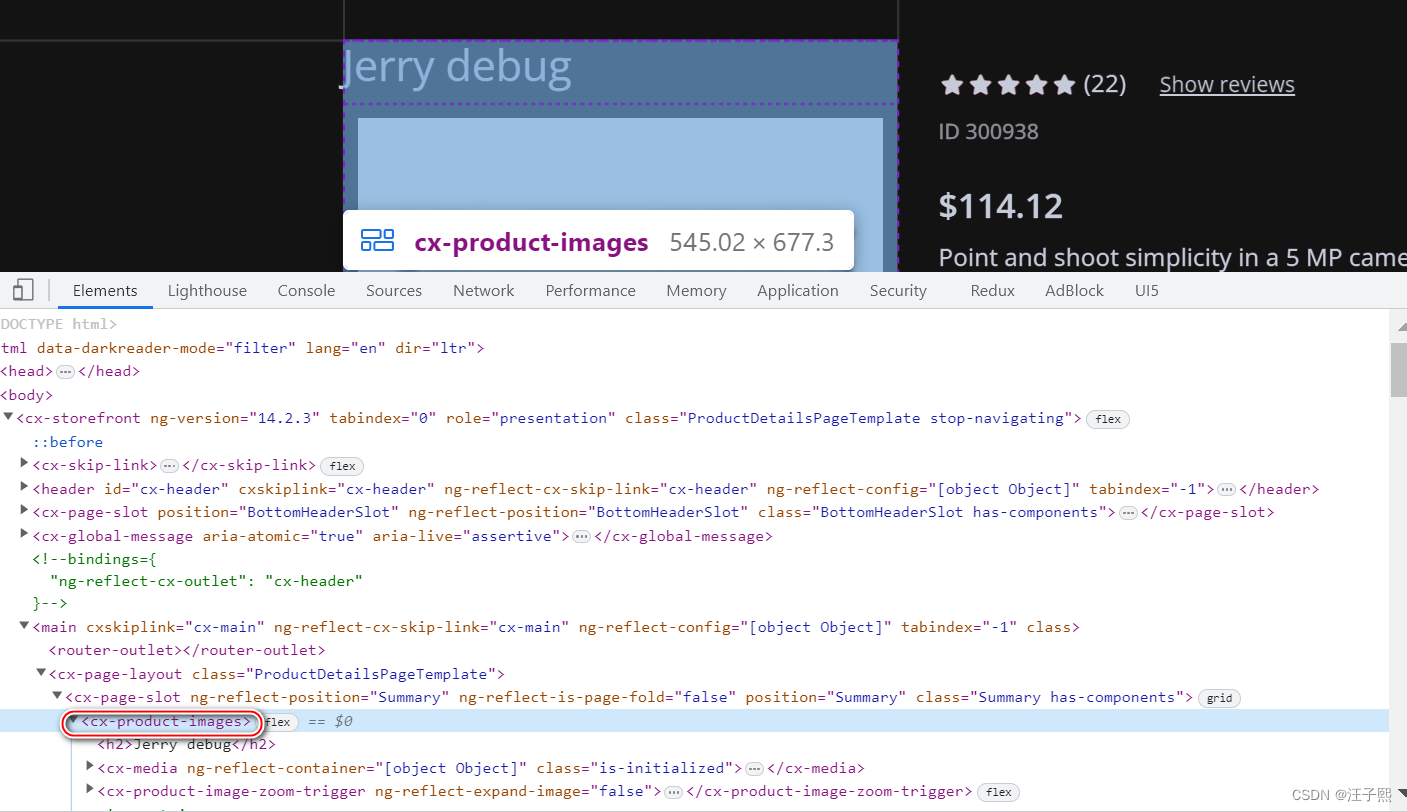Expand the cx-global-message node
Viewport: 1407px width, 812px height.
pyautogui.click(x=25, y=535)
